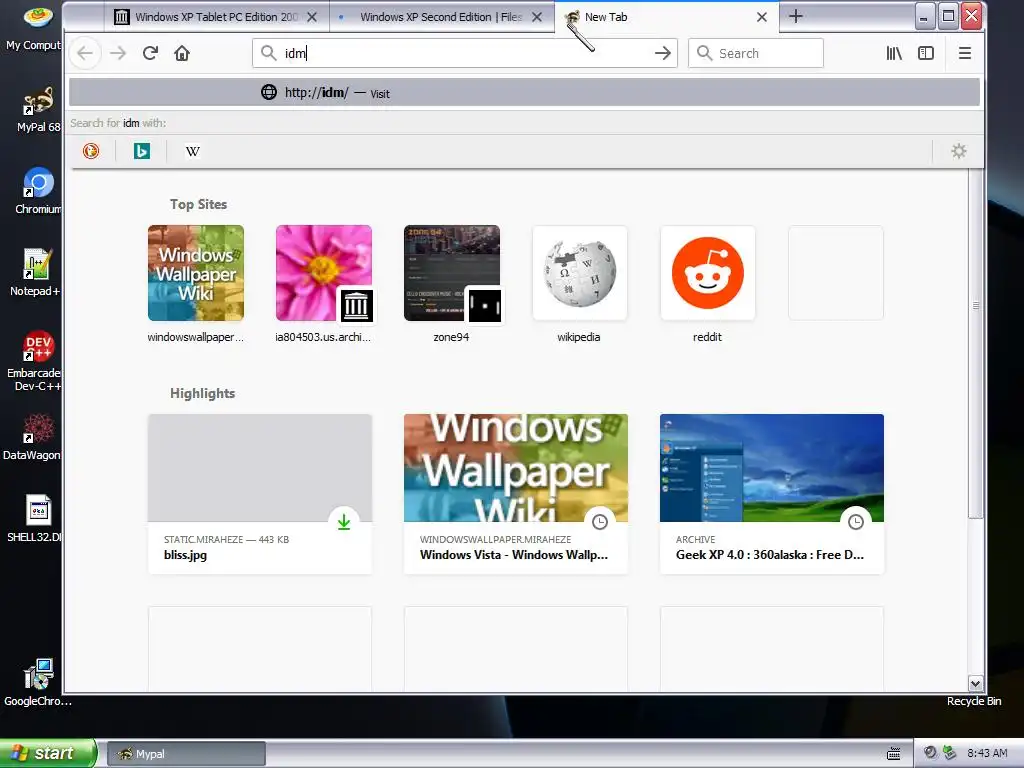This screenshot has width=1024, height=768.
Task: Click the scrollbar down arrow
Action: click(x=976, y=683)
